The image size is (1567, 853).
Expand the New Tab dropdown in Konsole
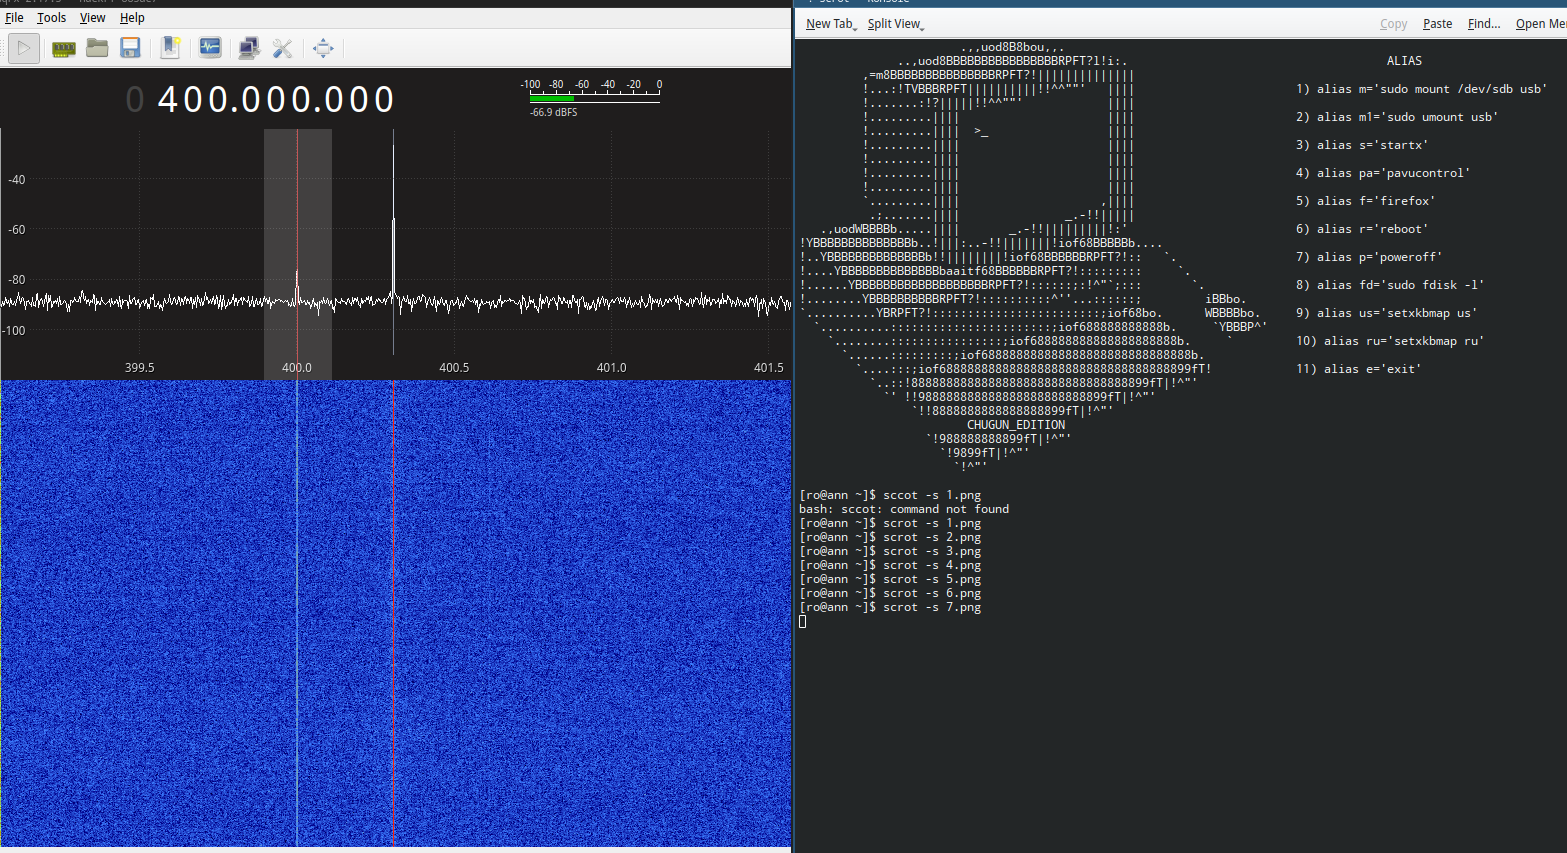[831, 24]
